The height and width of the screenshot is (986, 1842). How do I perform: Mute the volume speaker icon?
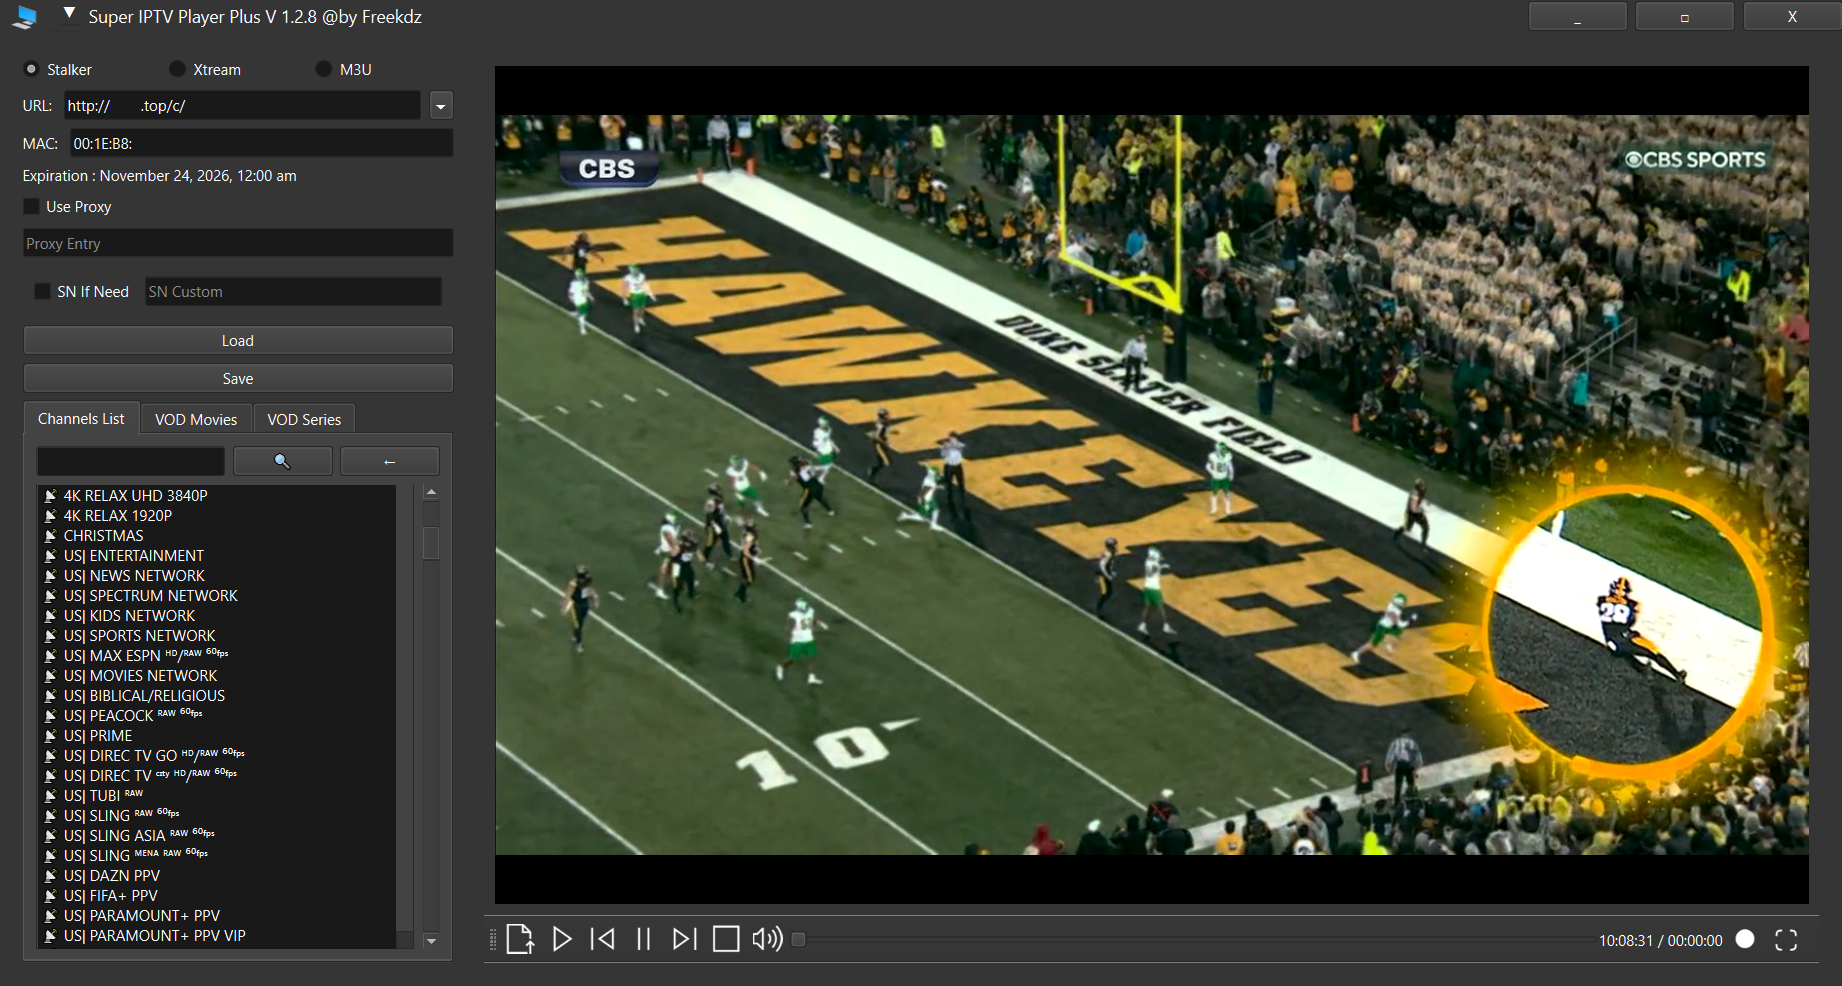767,939
